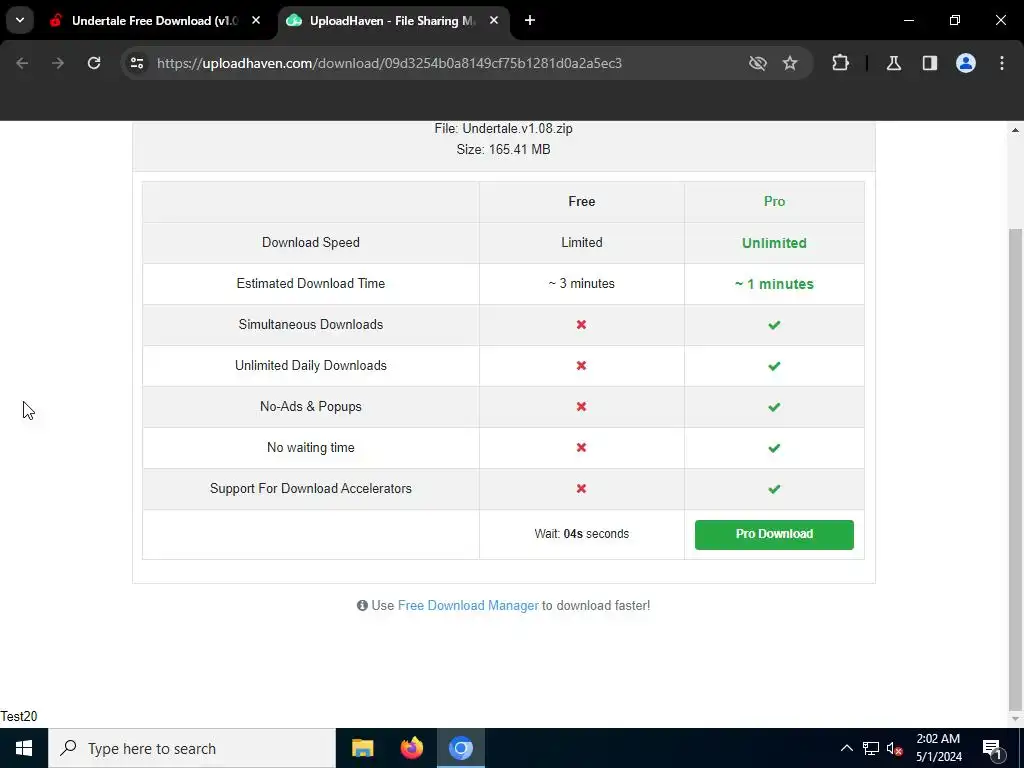The image size is (1024, 768).
Task: Open File Explorer from the taskbar
Action: click(362, 748)
